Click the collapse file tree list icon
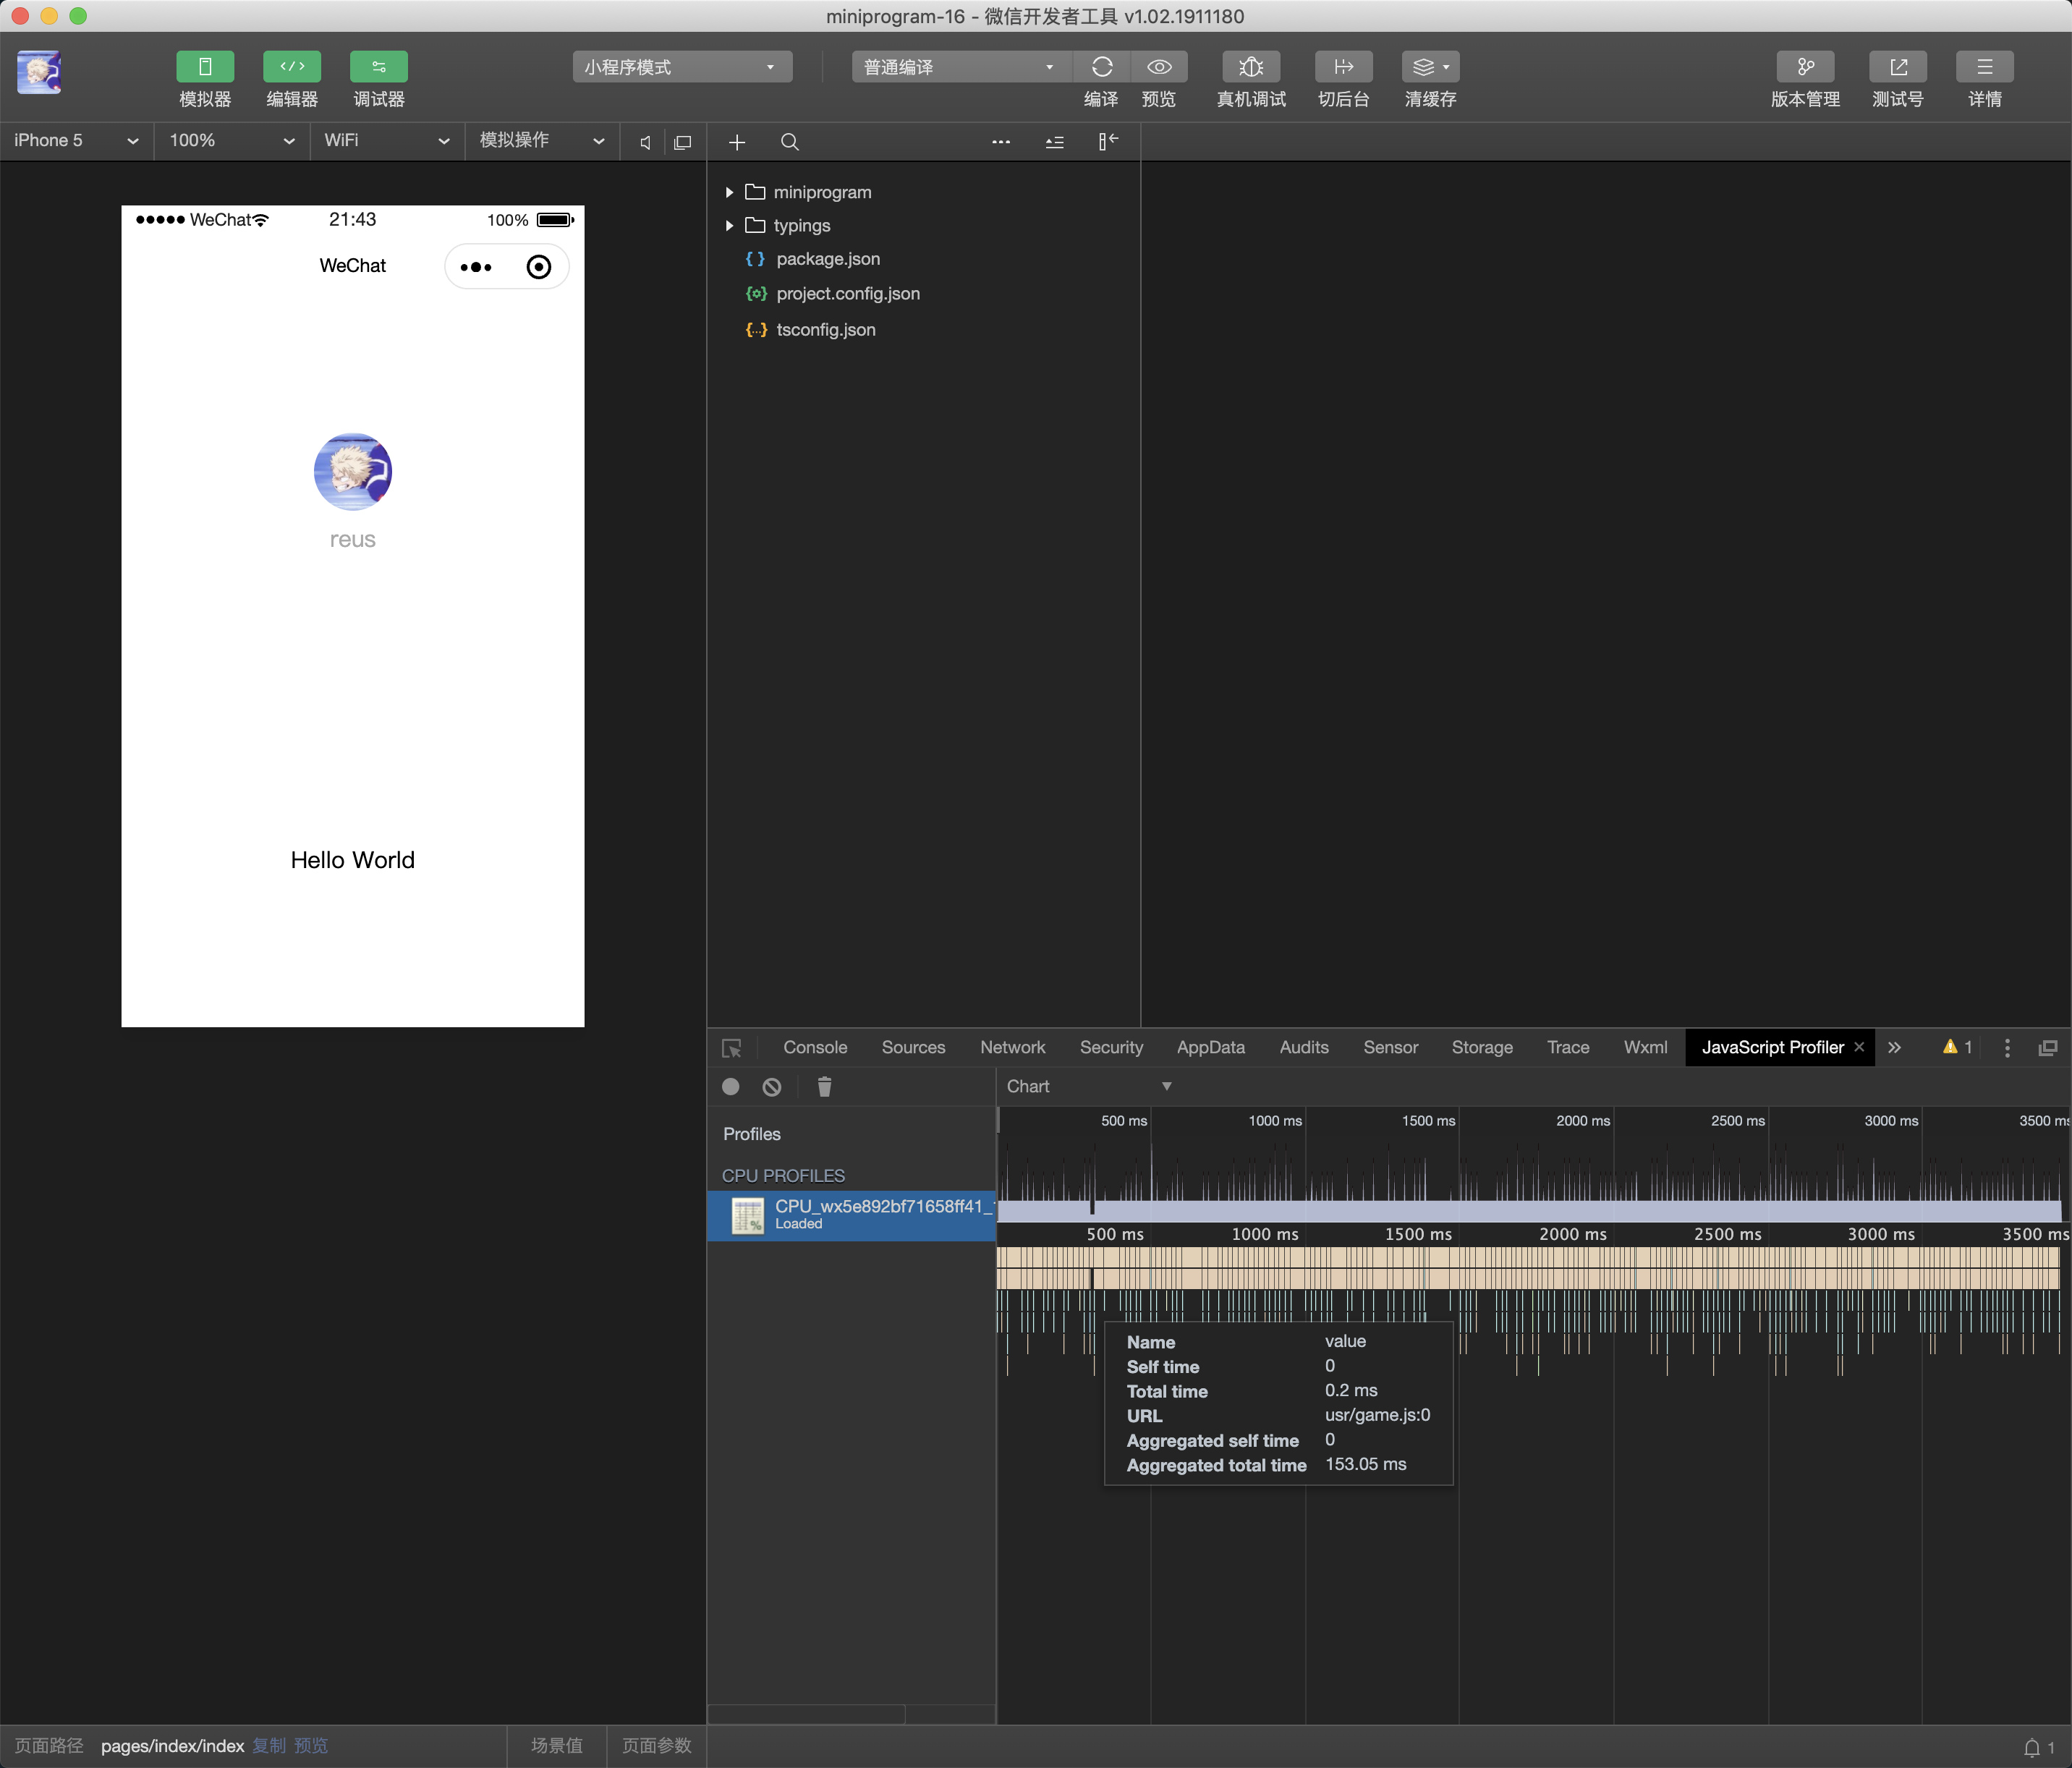 coord(1054,142)
